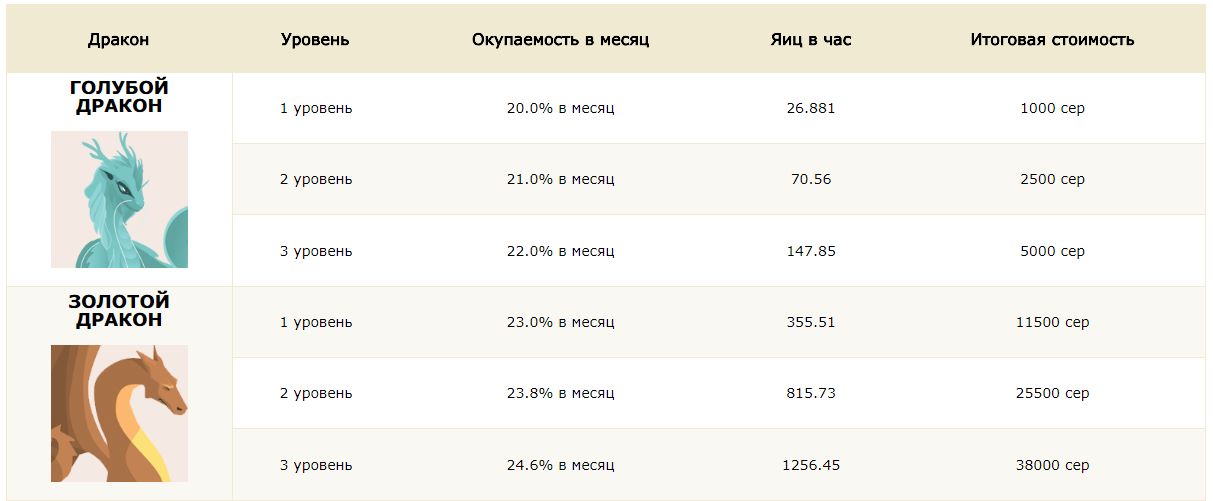Click the 815.73 eggs per hour value

pyautogui.click(x=811, y=394)
